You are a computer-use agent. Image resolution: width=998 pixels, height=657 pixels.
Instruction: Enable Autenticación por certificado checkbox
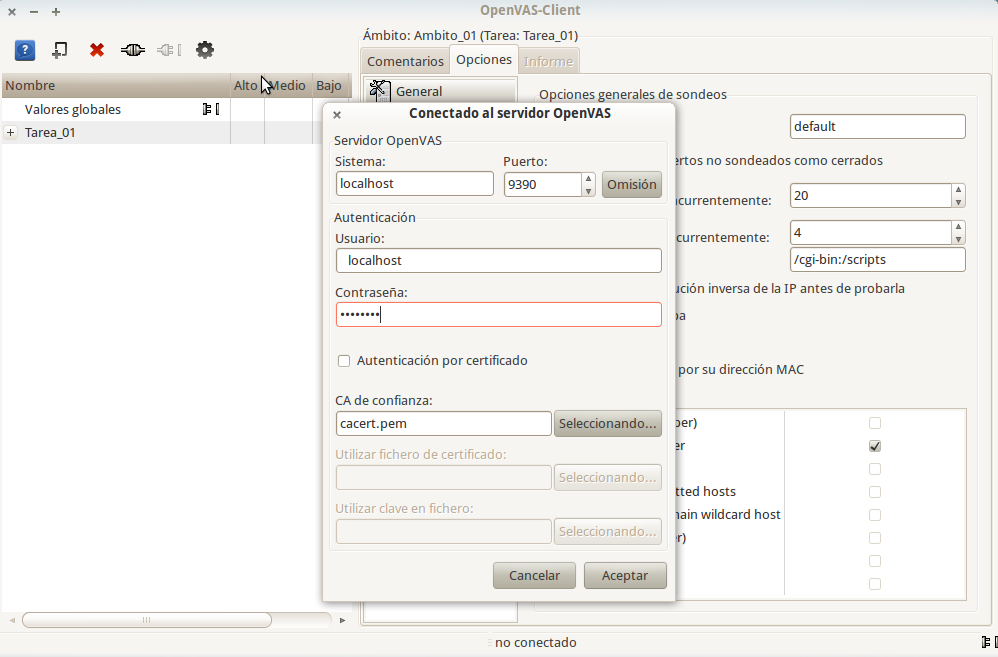(x=344, y=361)
